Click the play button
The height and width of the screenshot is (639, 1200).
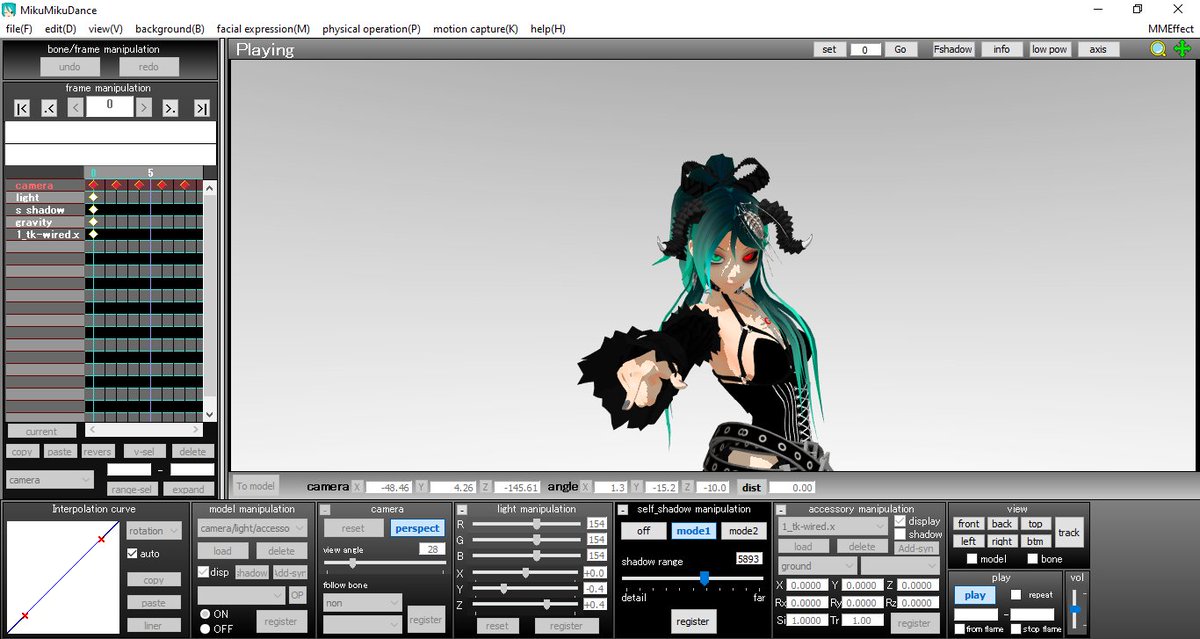[x=975, y=595]
